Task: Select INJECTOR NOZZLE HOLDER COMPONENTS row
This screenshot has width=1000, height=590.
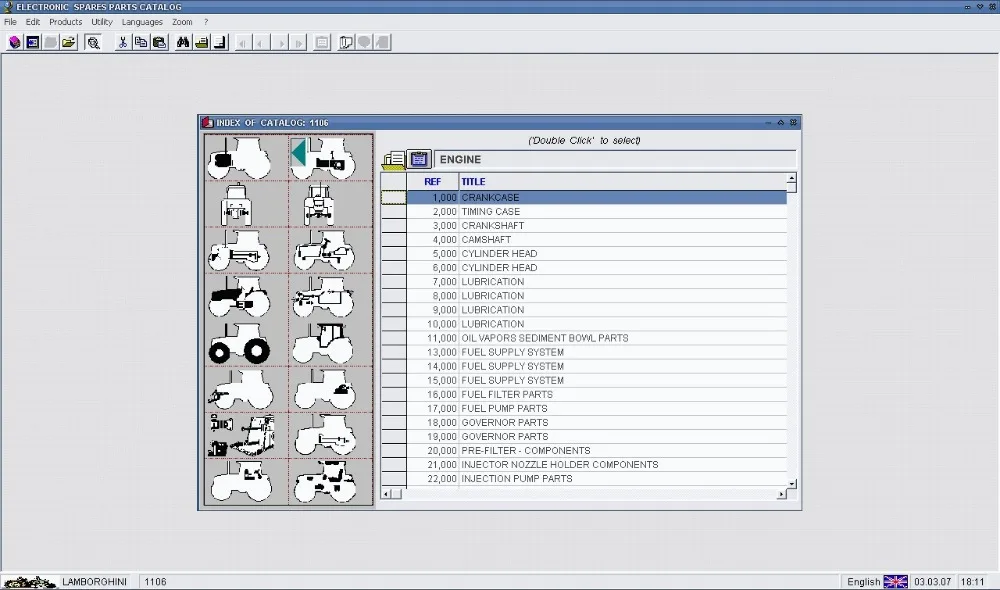Action: [x=596, y=464]
